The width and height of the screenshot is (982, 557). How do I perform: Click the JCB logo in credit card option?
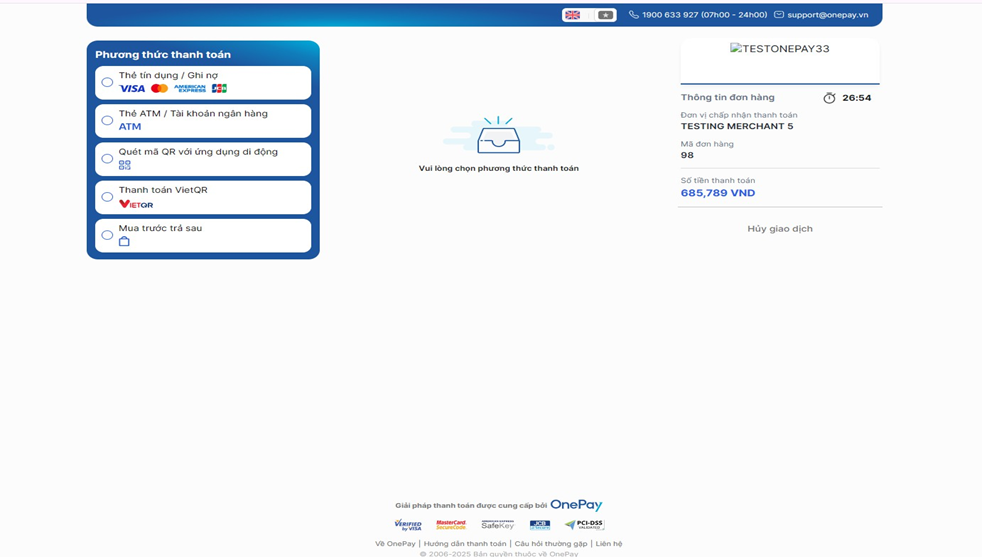point(219,89)
